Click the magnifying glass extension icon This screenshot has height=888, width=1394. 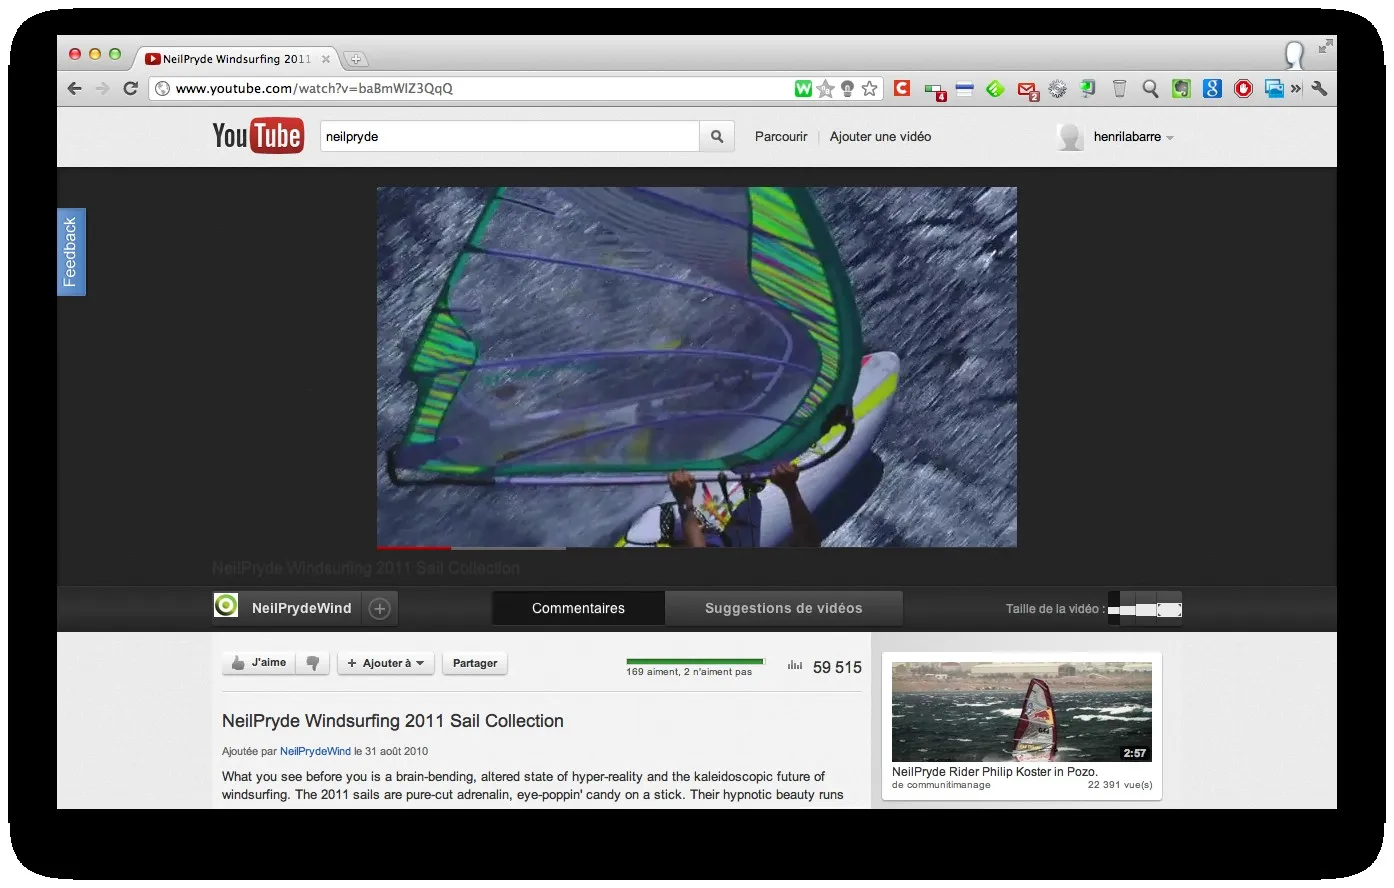coord(1150,89)
